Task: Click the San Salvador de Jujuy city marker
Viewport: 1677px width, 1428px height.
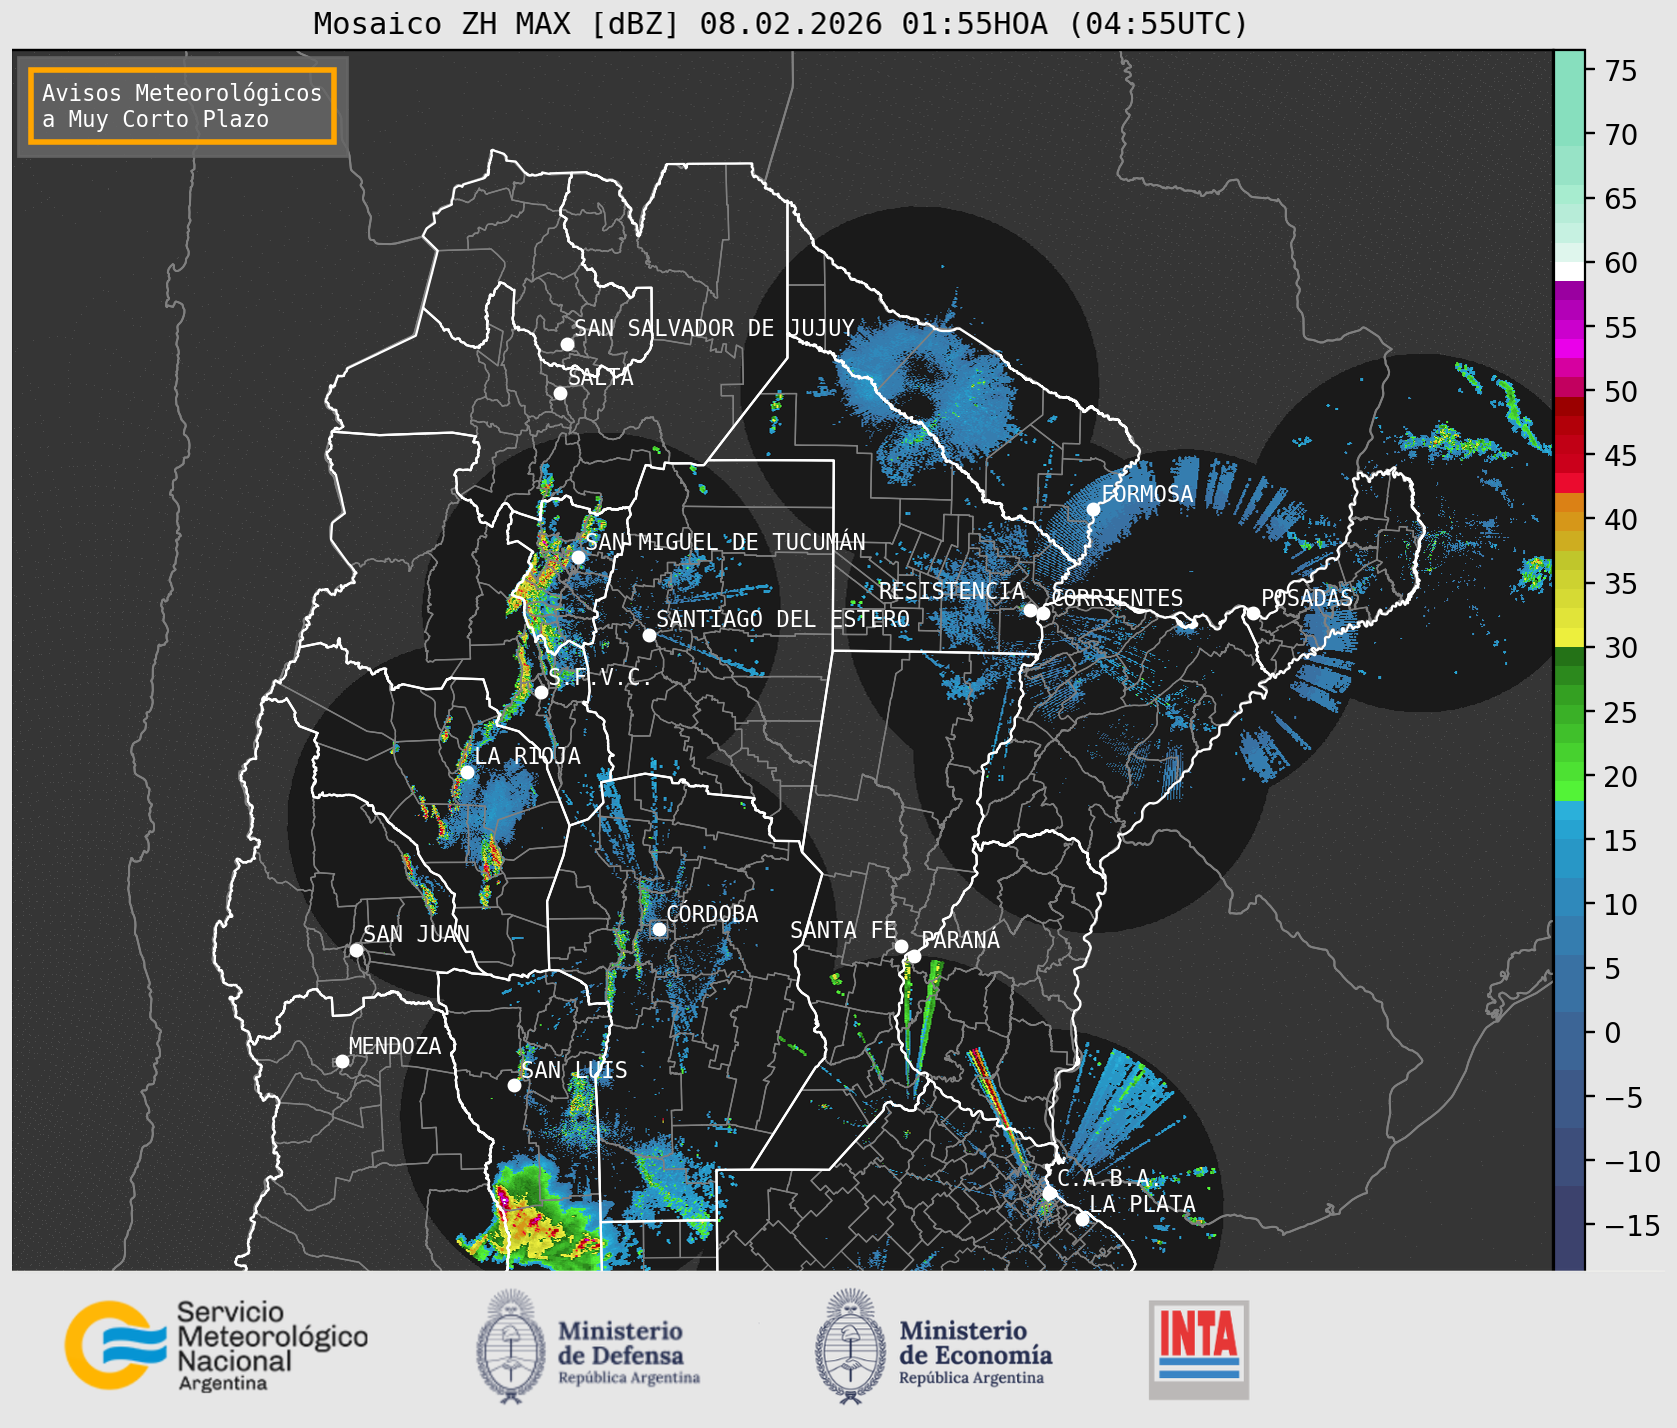Action: [x=567, y=344]
